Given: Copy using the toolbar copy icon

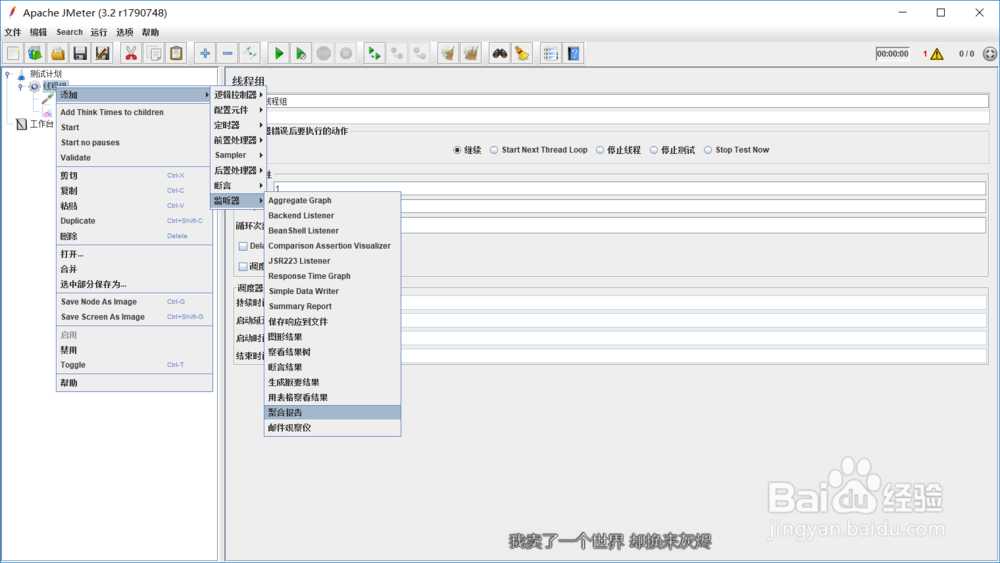Looking at the screenshot, I should (154, 54).
